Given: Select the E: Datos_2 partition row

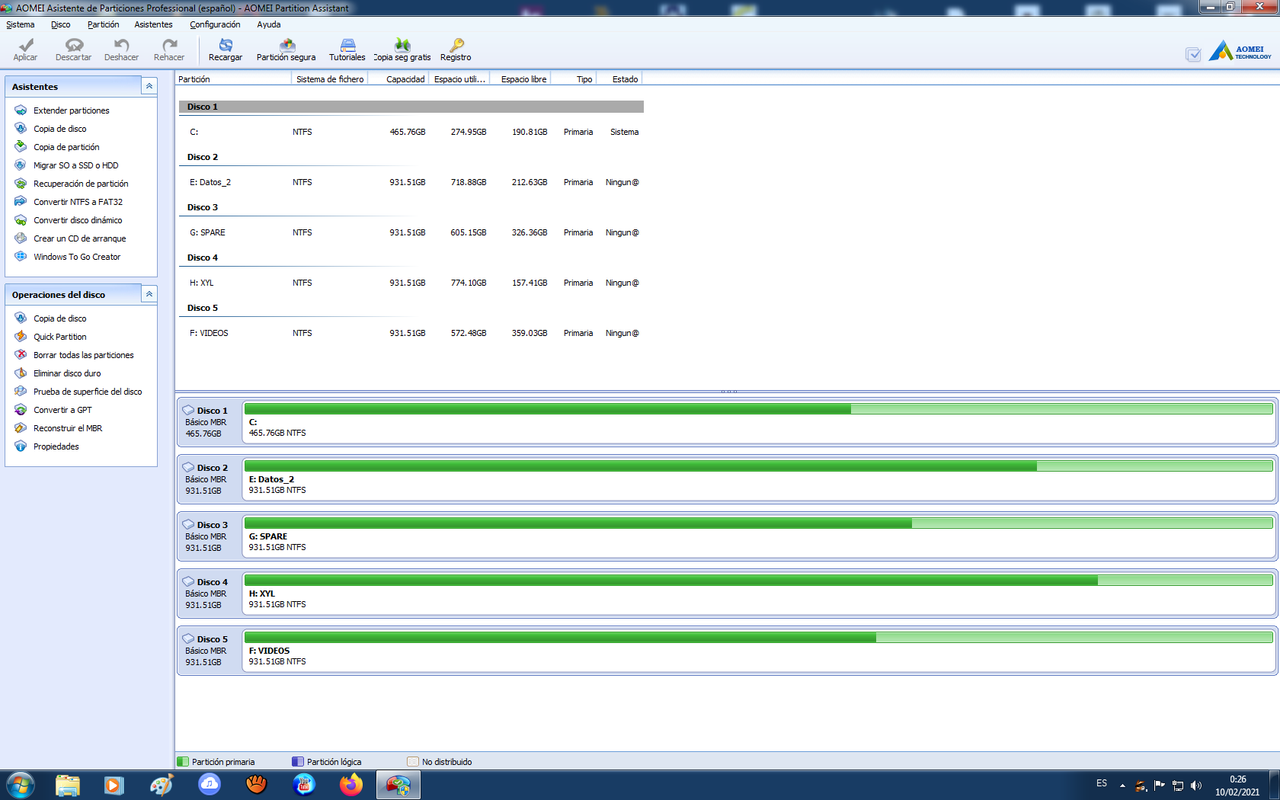Looking at the screenshot, I should [x=411, y=182].
